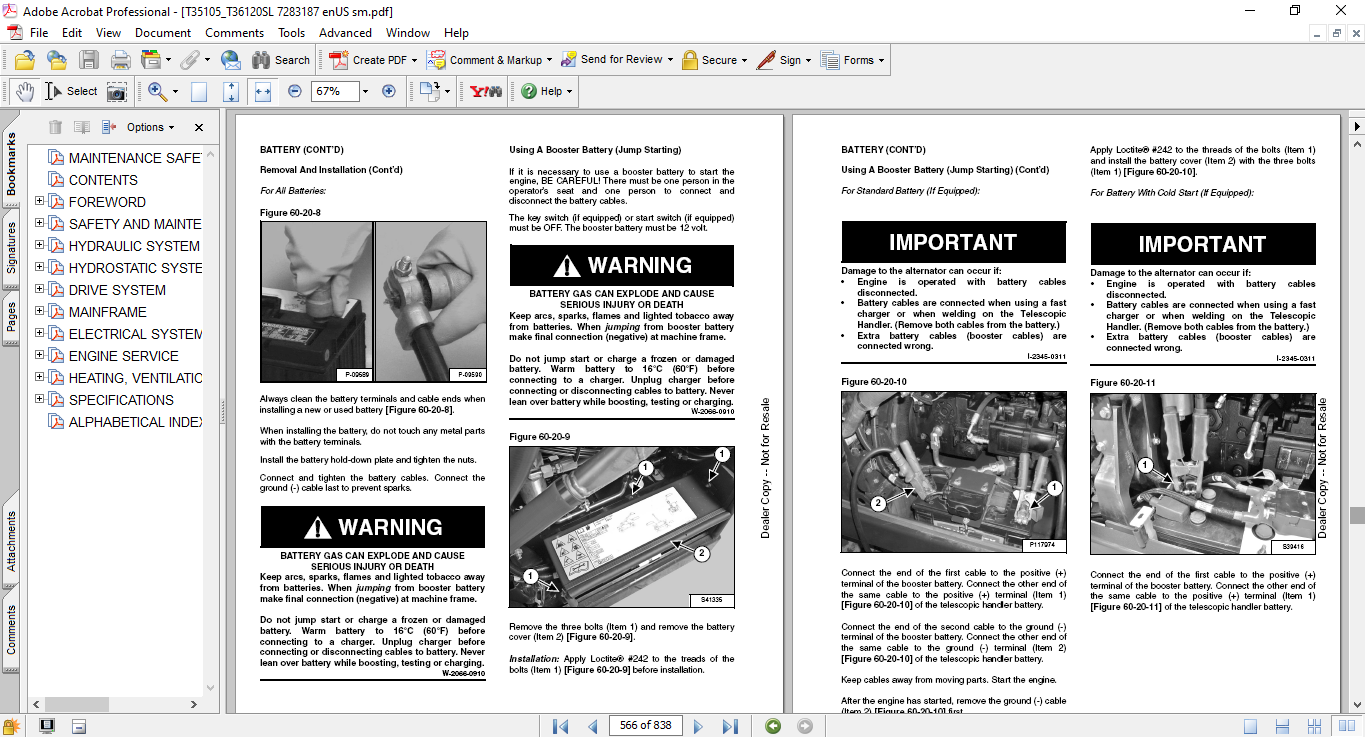Click the page number field 566 of 838

(645, 726)
